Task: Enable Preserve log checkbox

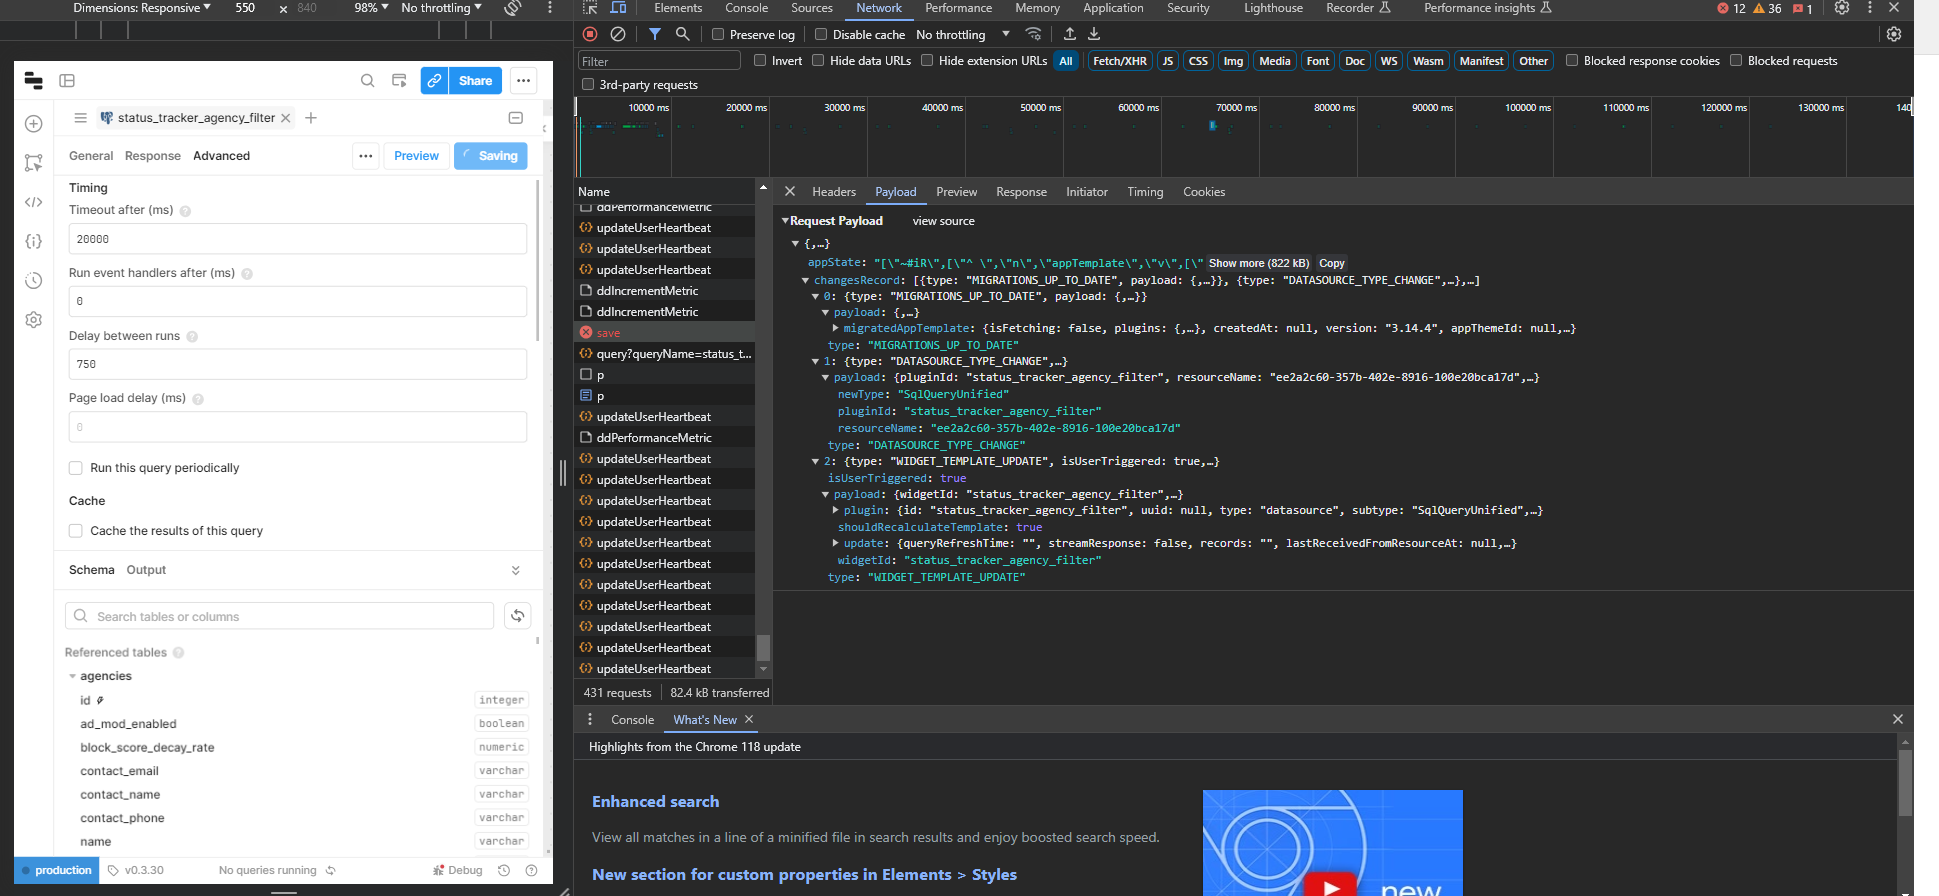Action: pyautogui.click(x=718, y=34)
